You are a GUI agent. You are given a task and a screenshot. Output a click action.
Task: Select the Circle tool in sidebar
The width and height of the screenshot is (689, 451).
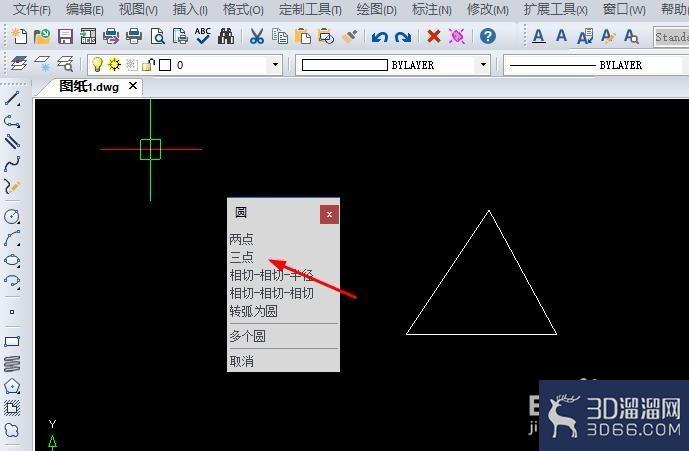tap(12, 216)
